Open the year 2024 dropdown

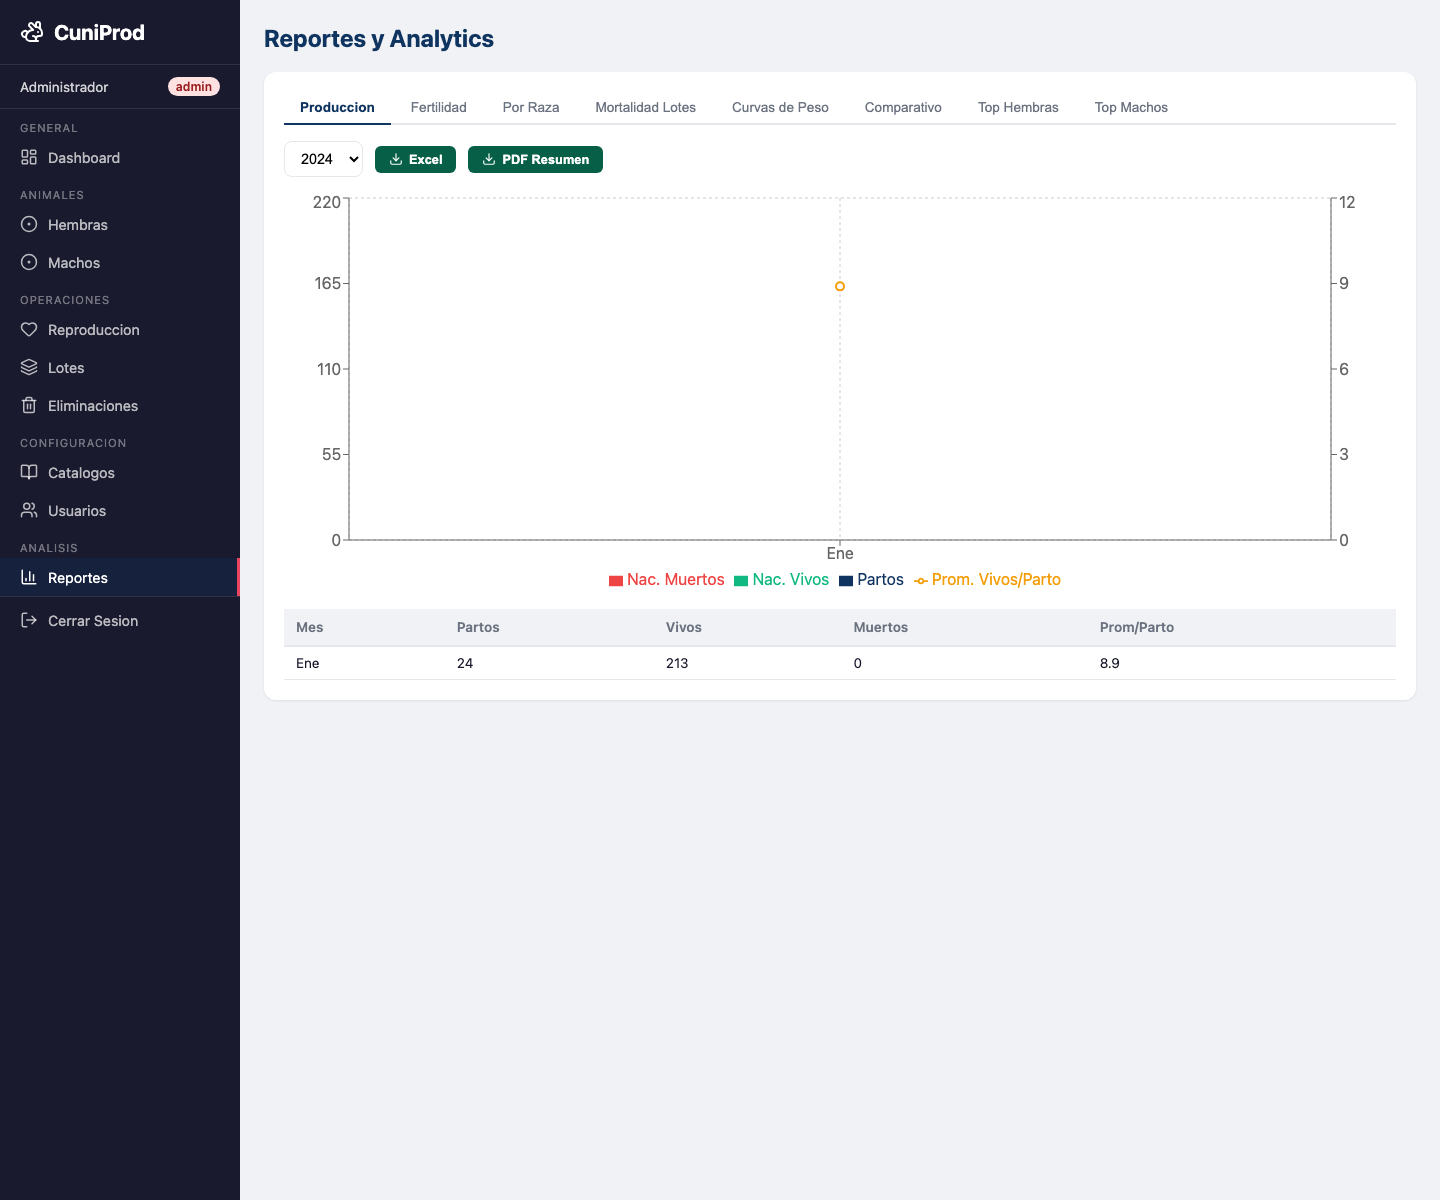pos(323,159)
